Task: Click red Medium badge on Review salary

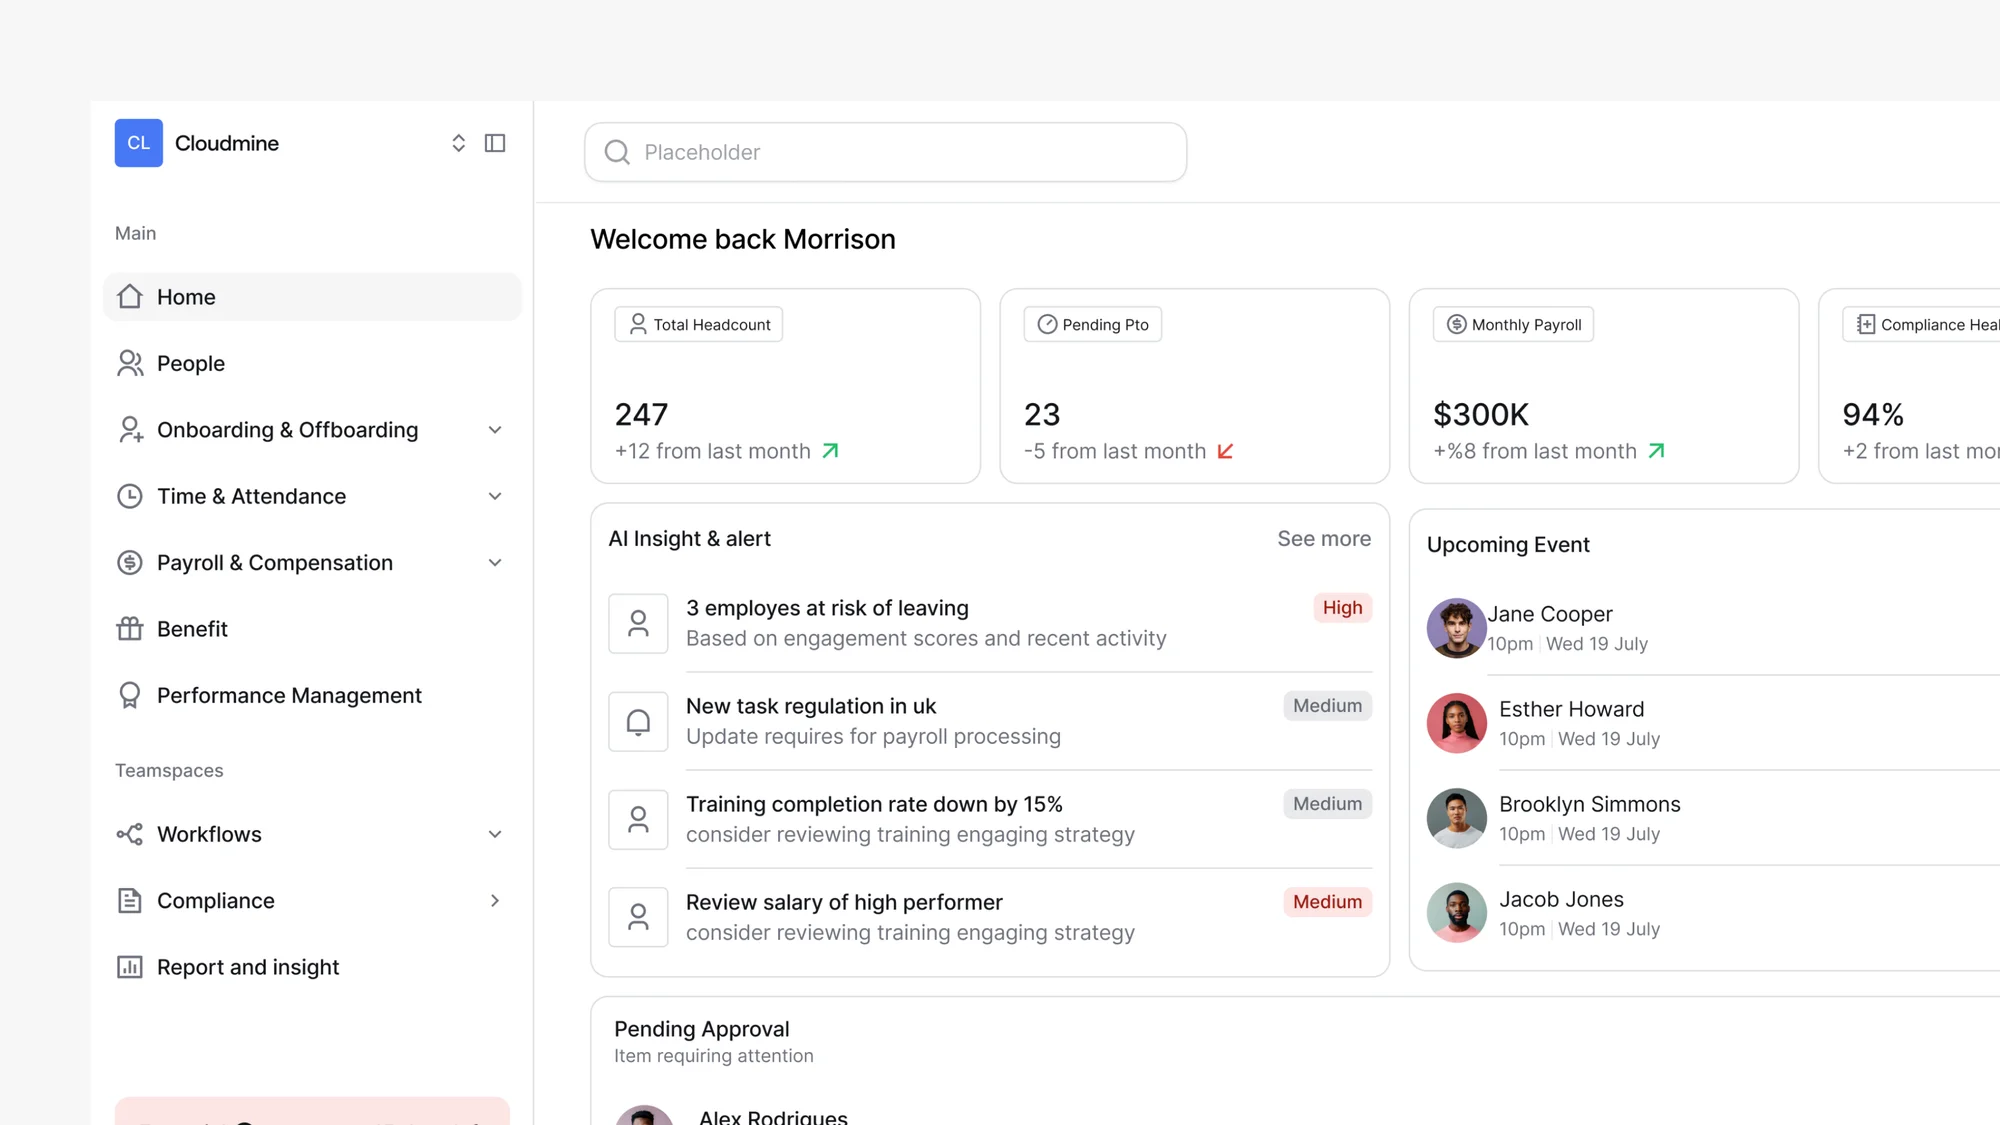Action: 1328,902
